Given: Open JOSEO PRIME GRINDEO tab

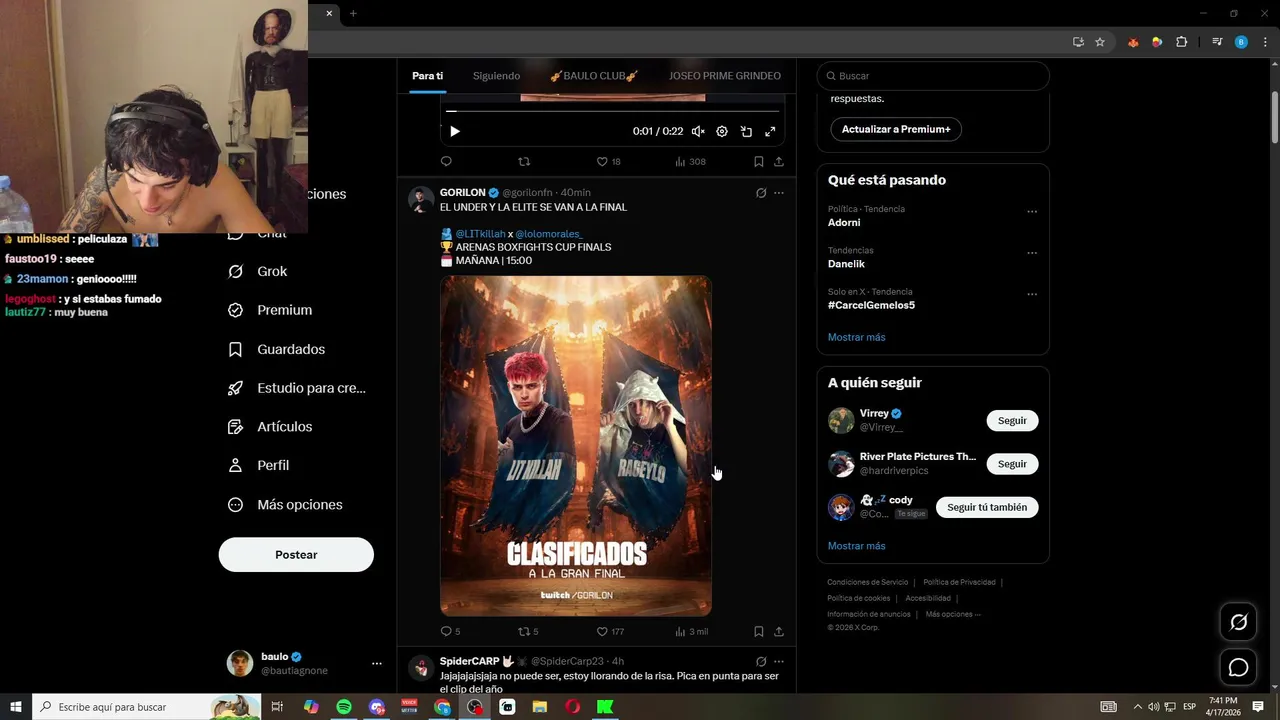Looking at the screenshot, I should pyautogui.click(x=725, y=76).
